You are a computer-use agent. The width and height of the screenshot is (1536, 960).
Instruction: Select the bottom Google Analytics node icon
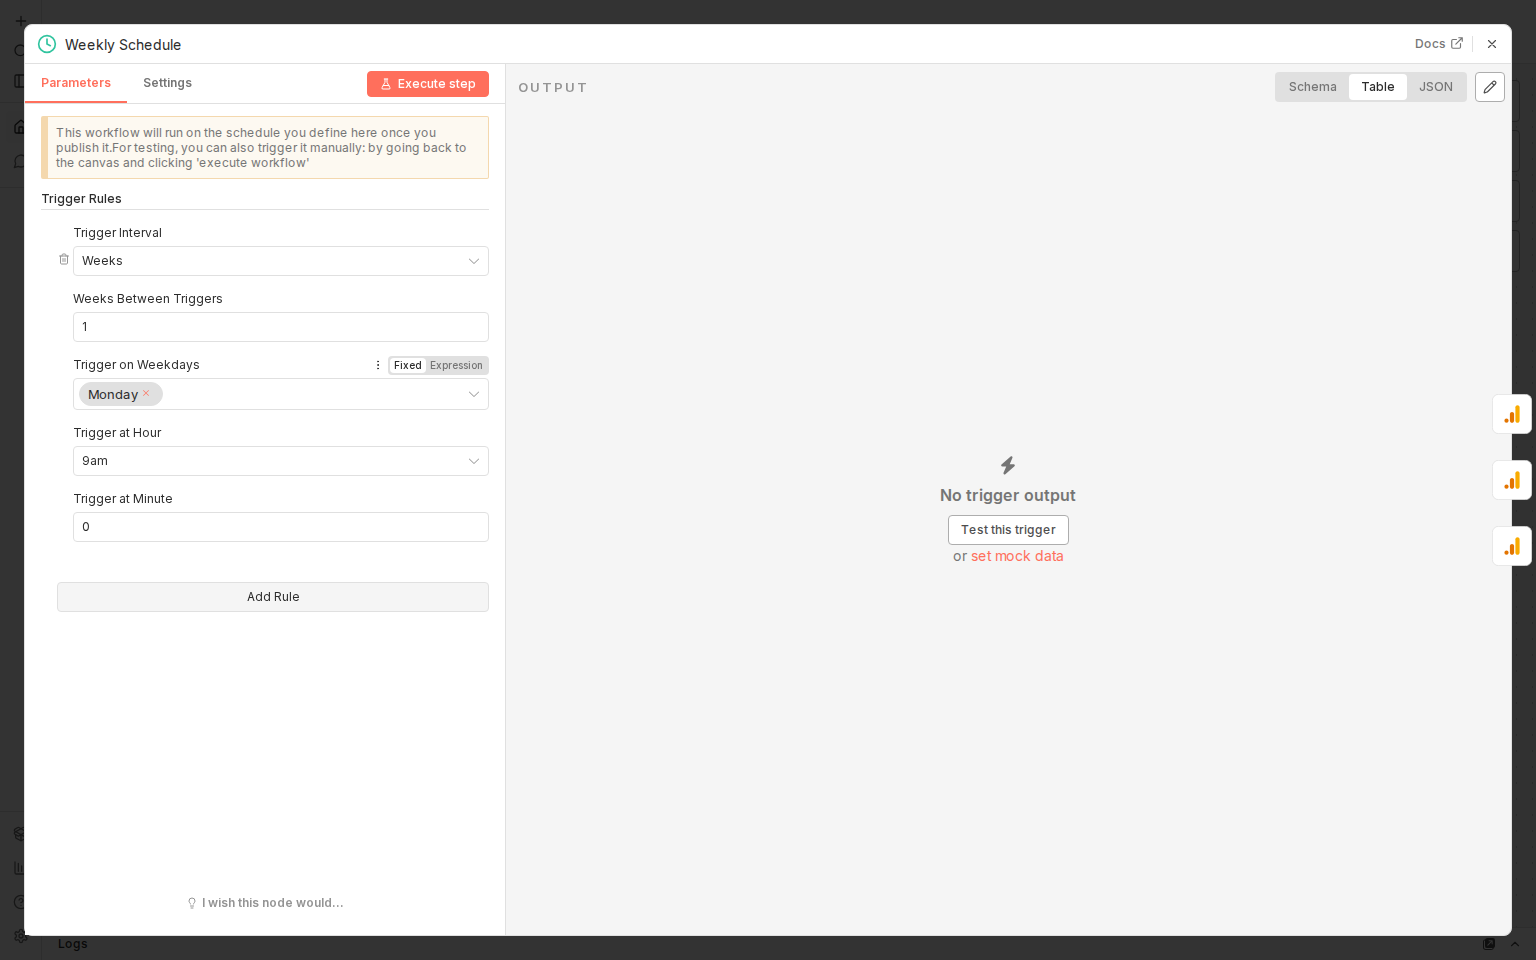[1512, 545]
